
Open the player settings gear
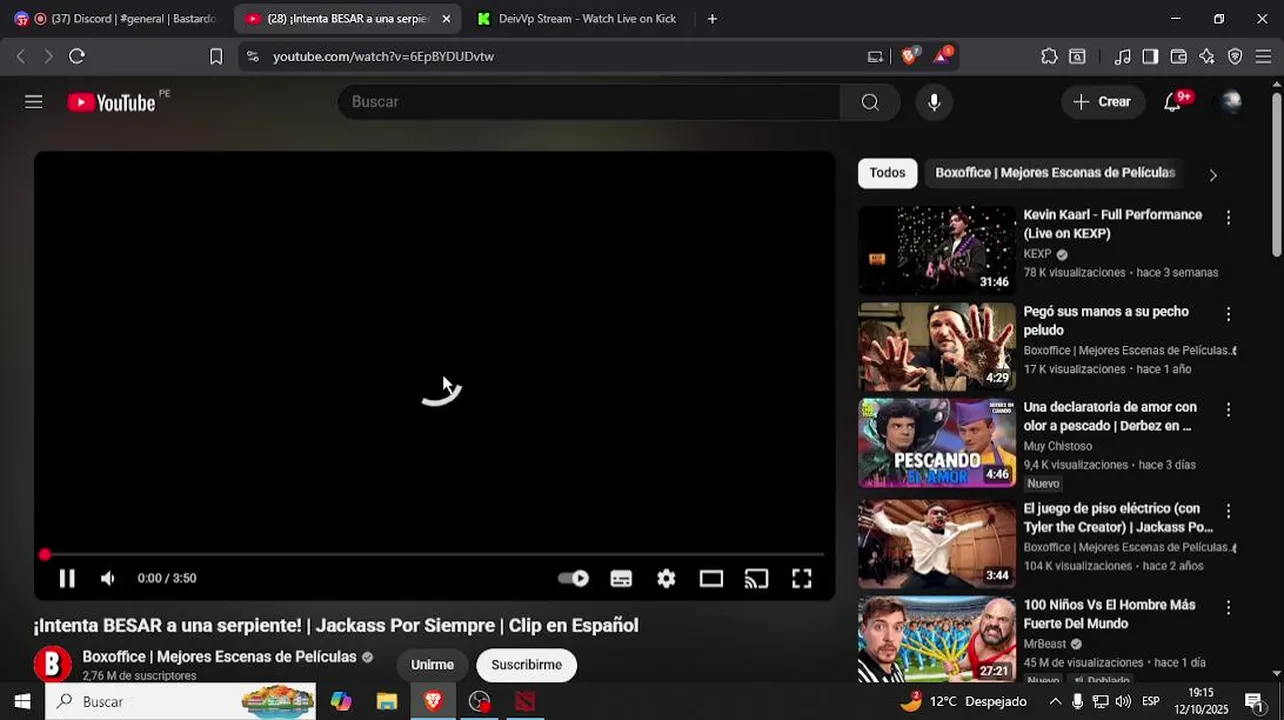point(666,578)
